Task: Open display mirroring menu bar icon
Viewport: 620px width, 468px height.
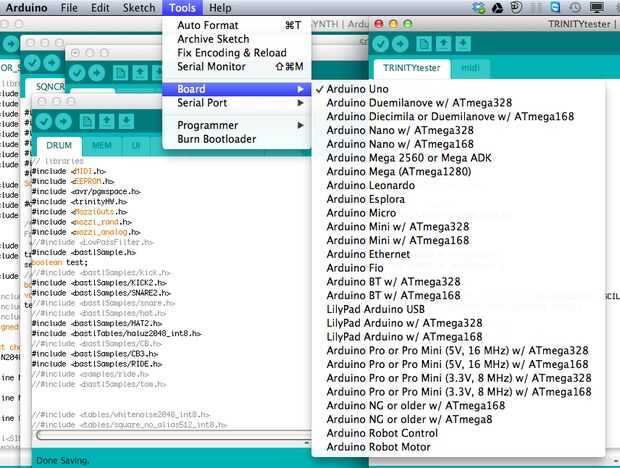Action: (x=597, y=8)
